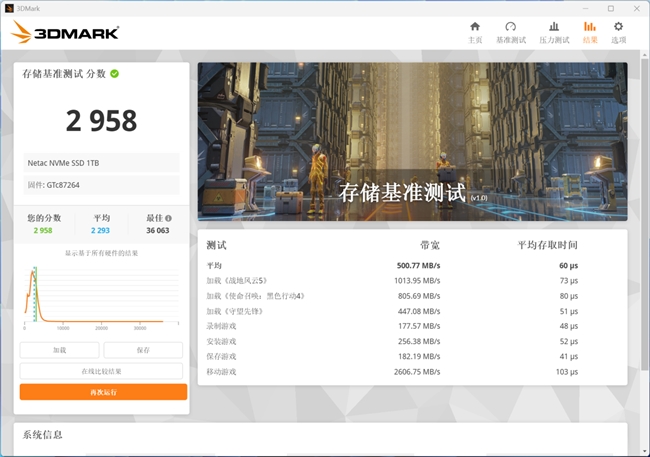Click the storage benchmark banner image
Image resolution: width=650 pixels, height=457 pixels.
(412, 142)
